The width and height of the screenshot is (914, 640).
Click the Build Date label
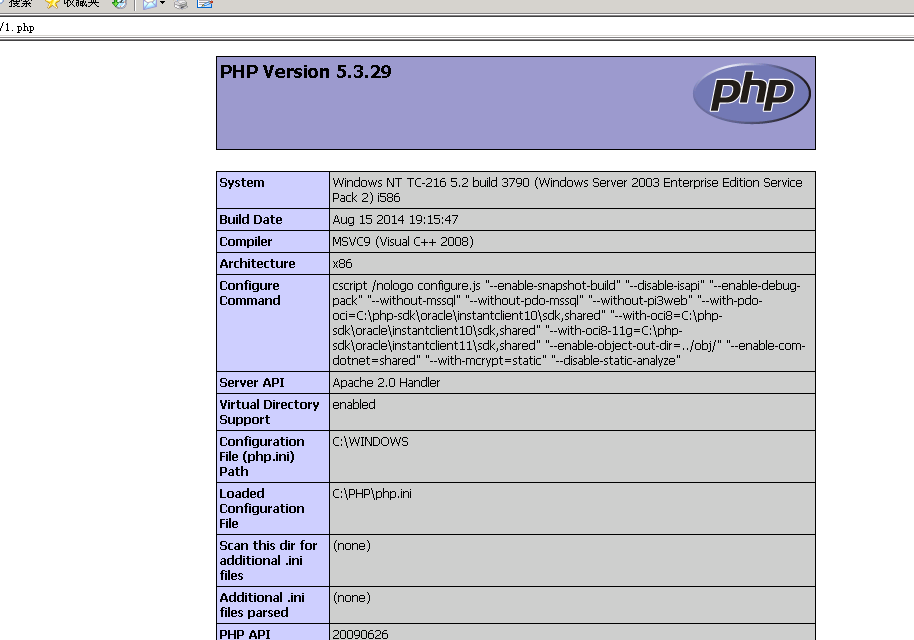click(251, 220)
